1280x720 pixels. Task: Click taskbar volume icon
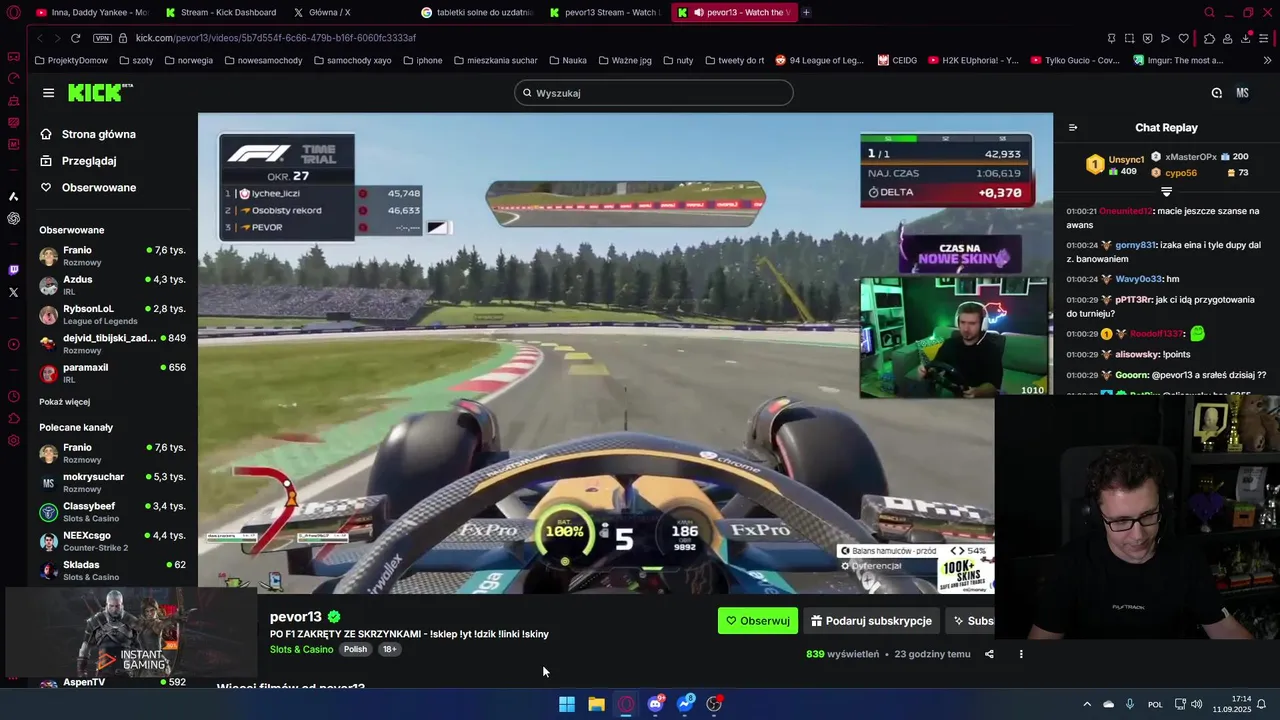click(1196, 704)
